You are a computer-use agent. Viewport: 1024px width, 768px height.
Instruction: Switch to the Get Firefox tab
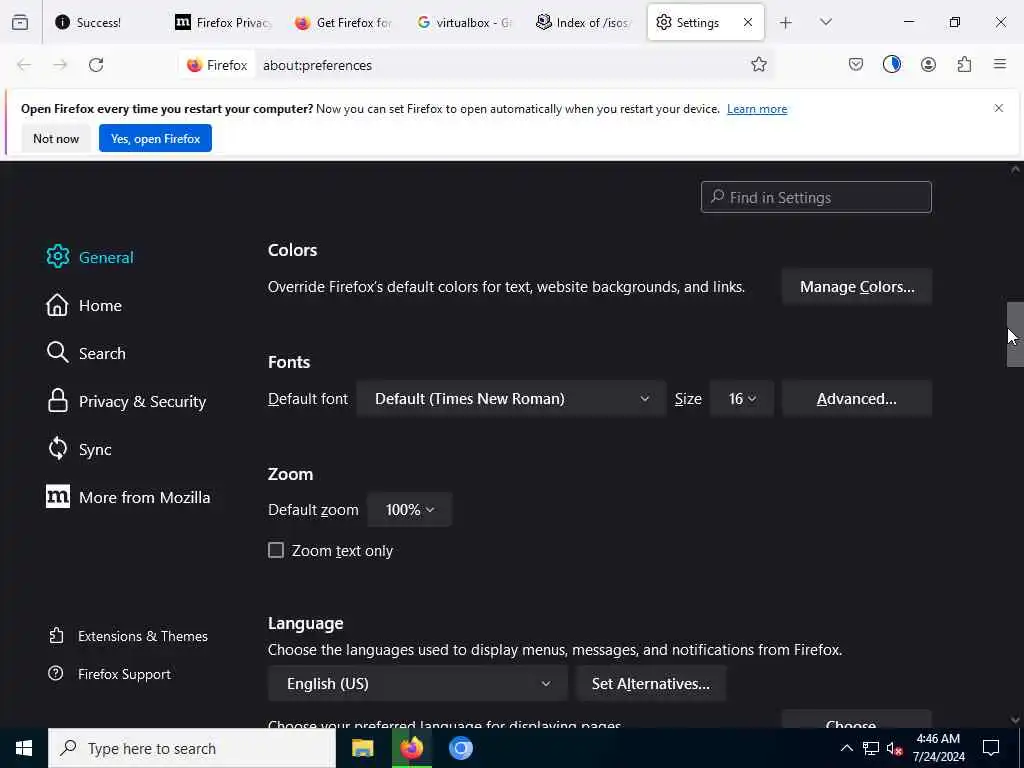344,23
